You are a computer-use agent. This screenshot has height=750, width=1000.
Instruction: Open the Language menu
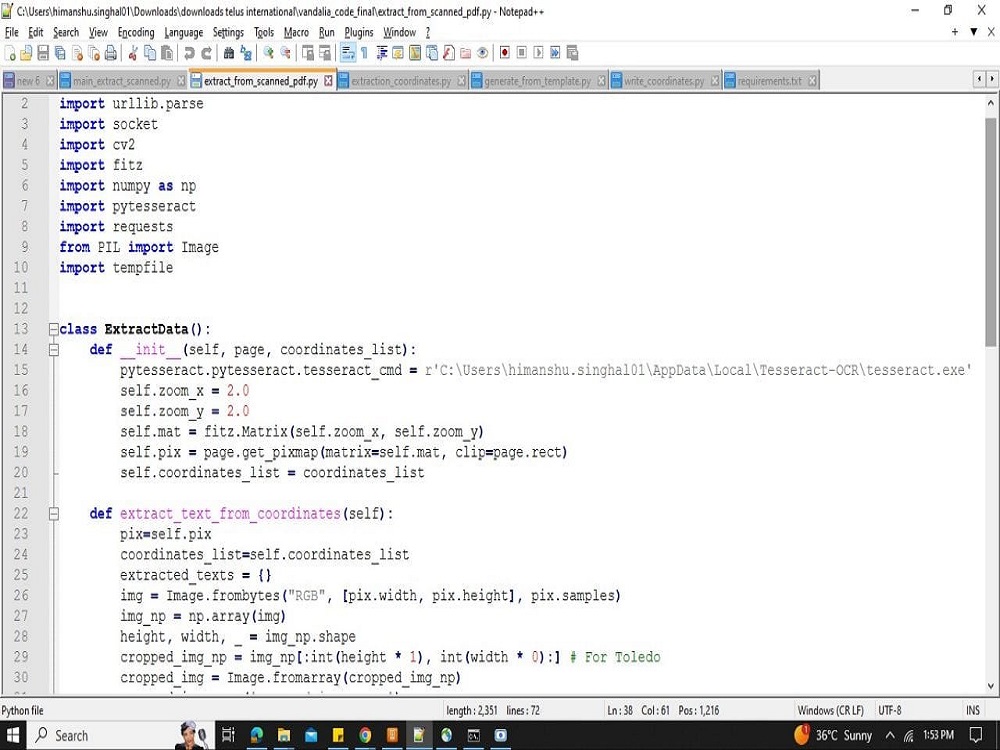(184, 33)
